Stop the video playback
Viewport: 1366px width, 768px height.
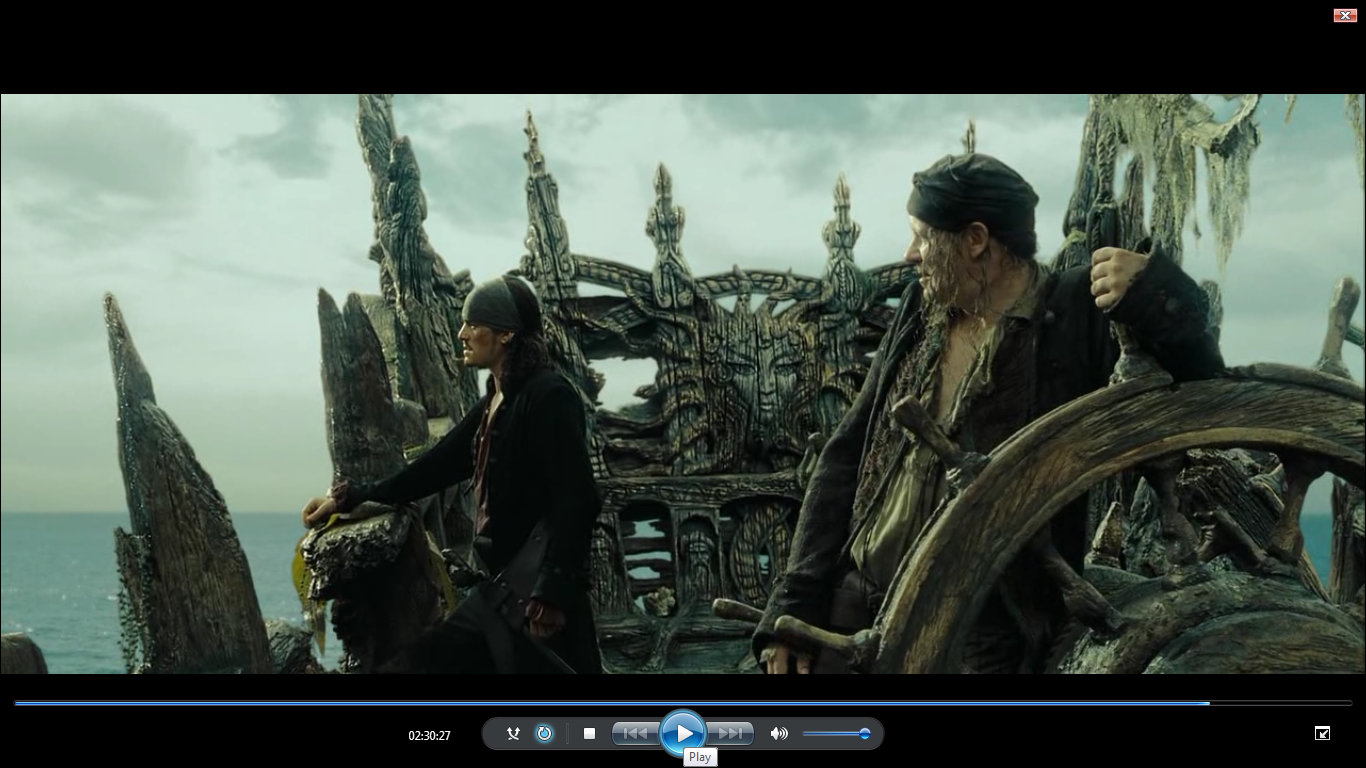pos(589,734)
